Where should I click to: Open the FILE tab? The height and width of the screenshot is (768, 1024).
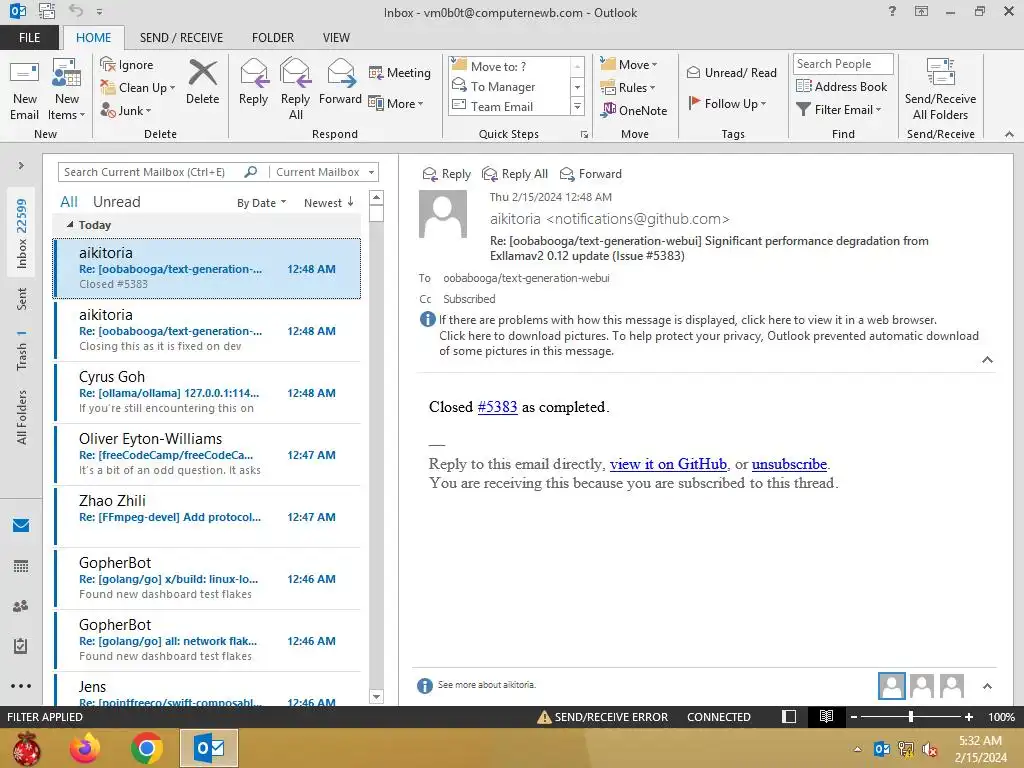[29, 37]
